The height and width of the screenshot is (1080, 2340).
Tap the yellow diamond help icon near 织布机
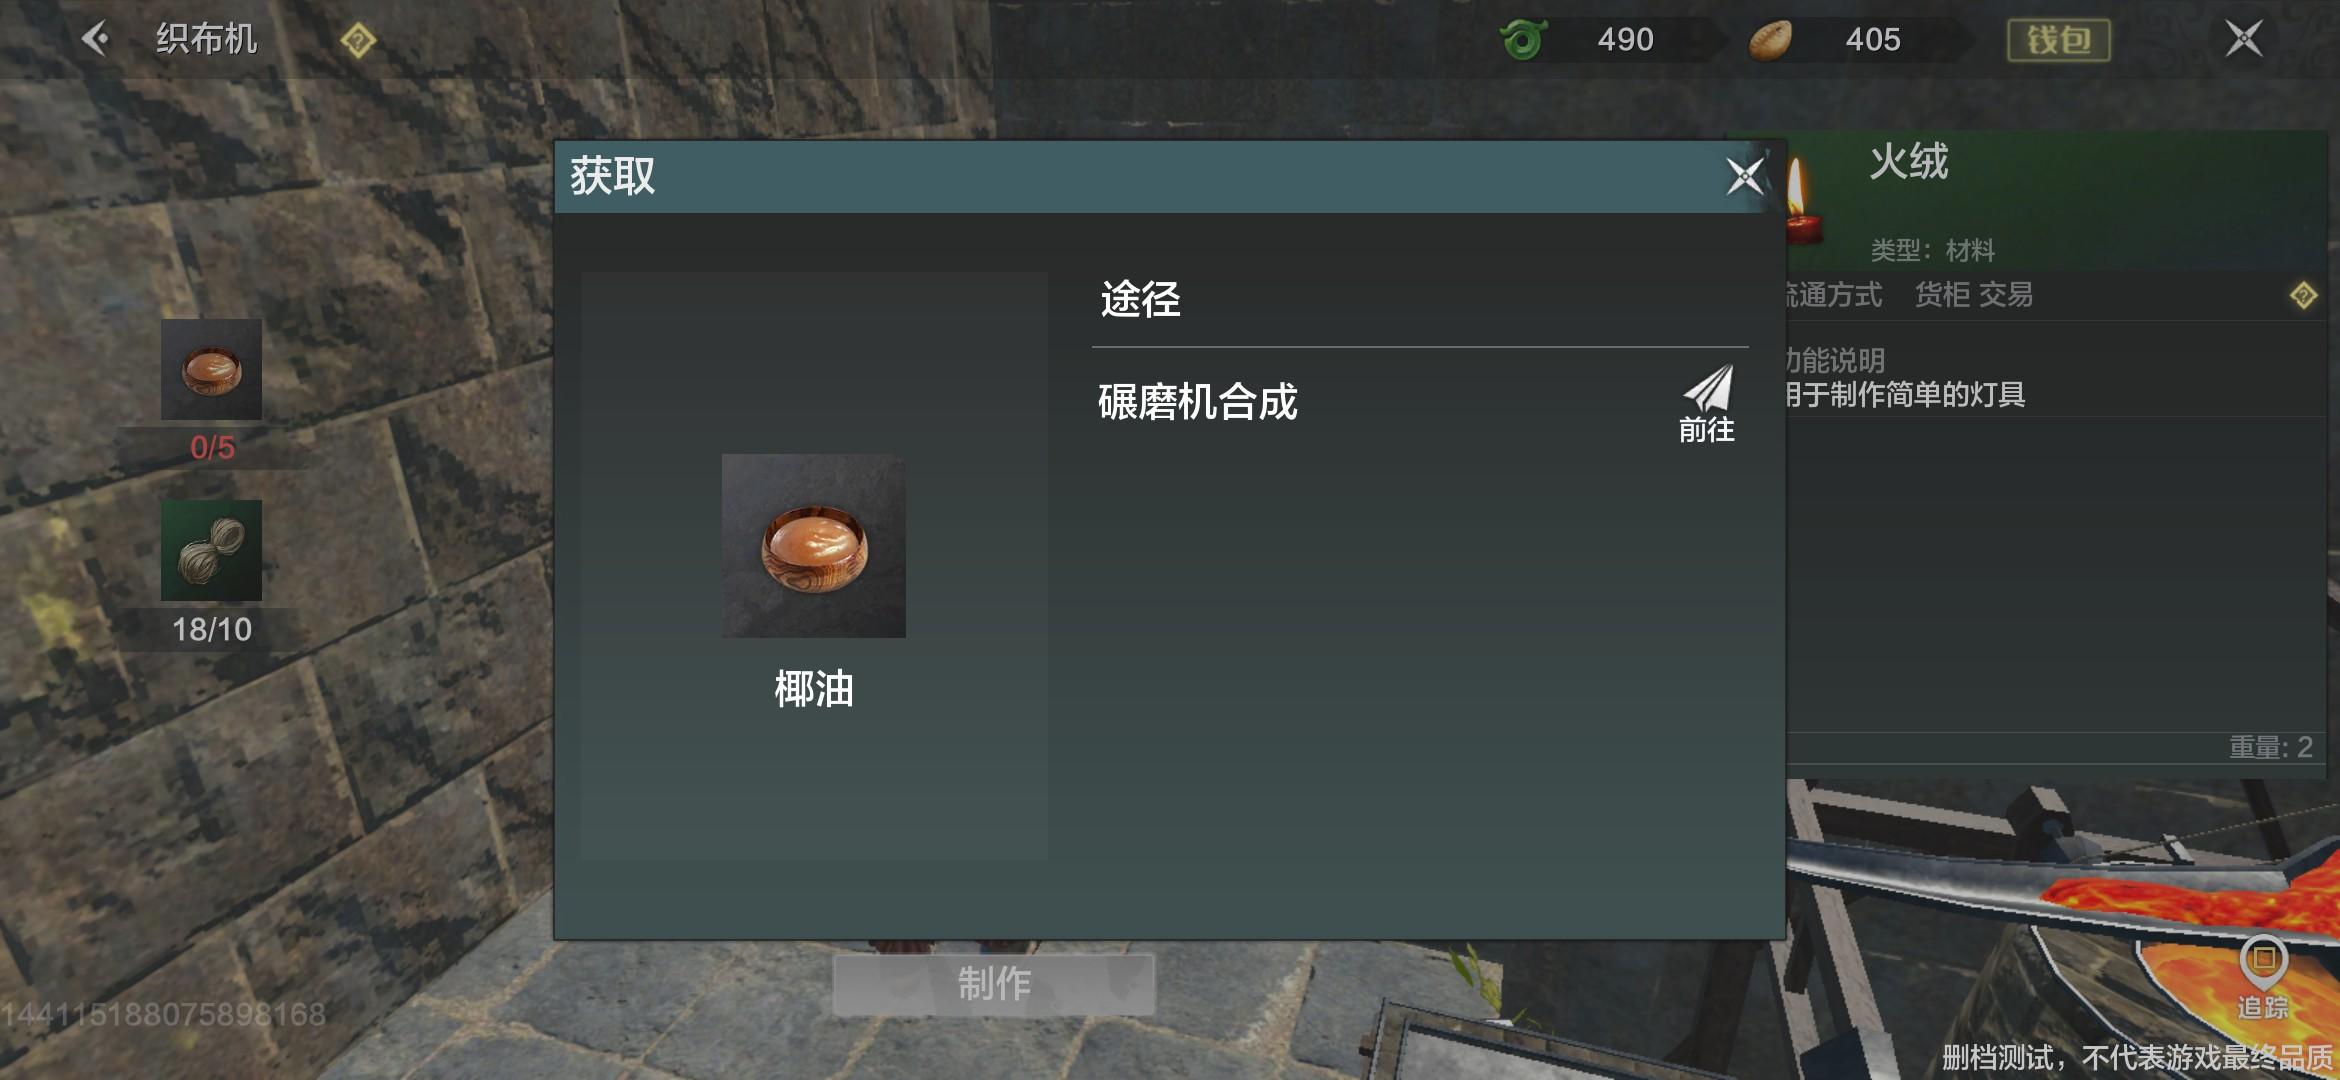point(358,41)
